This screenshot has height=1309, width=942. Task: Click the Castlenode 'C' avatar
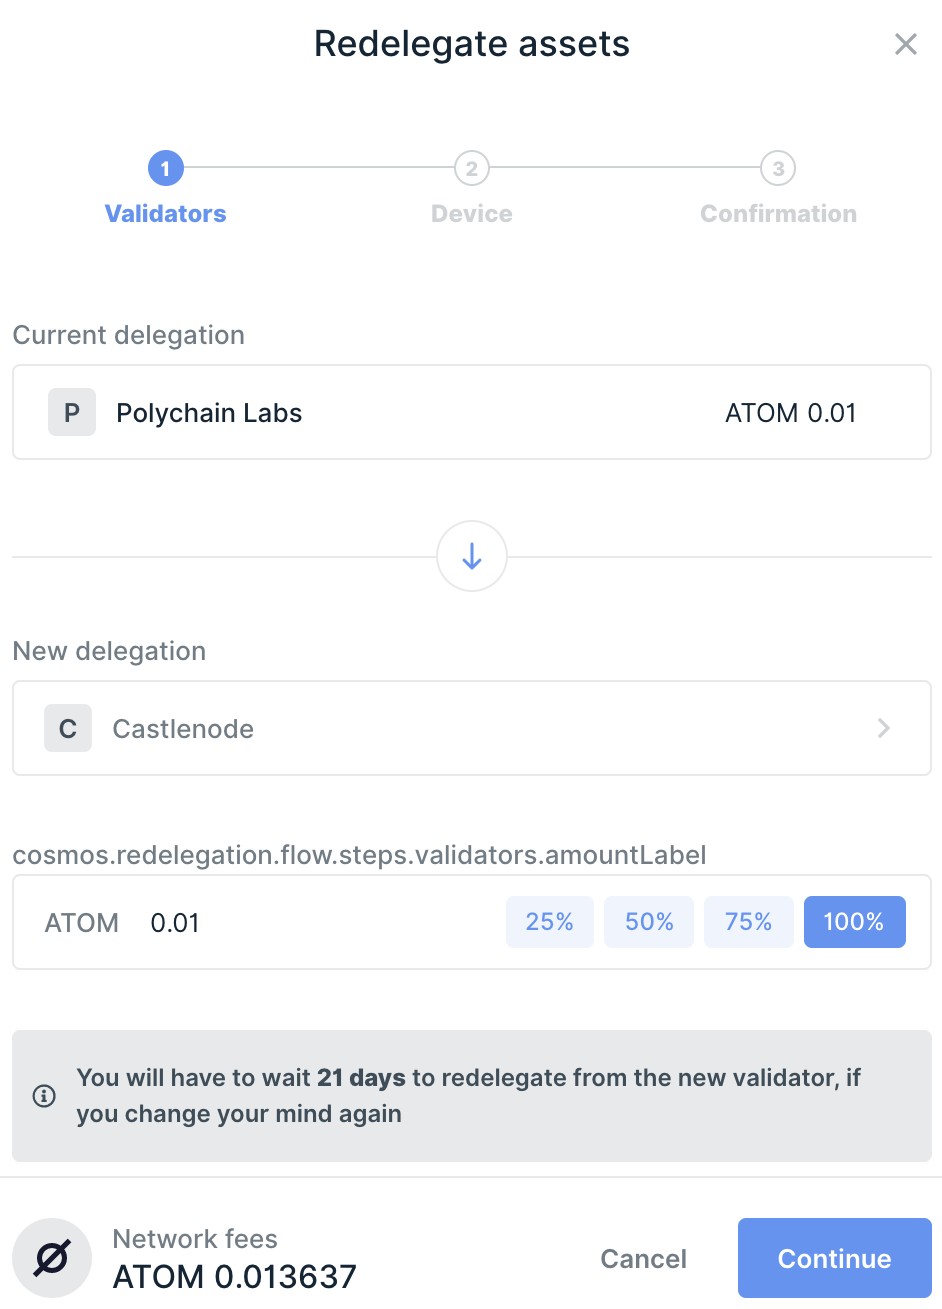tap(68, 728)
